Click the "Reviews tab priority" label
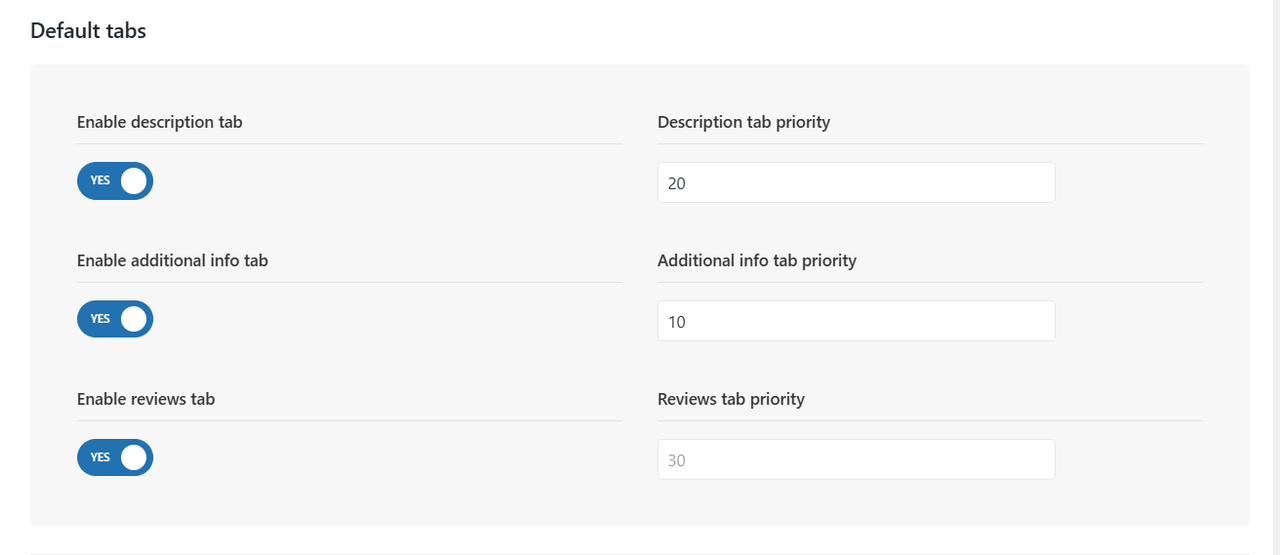The width and height of the screenshot is (1280, 555). [x=730, y=399]
